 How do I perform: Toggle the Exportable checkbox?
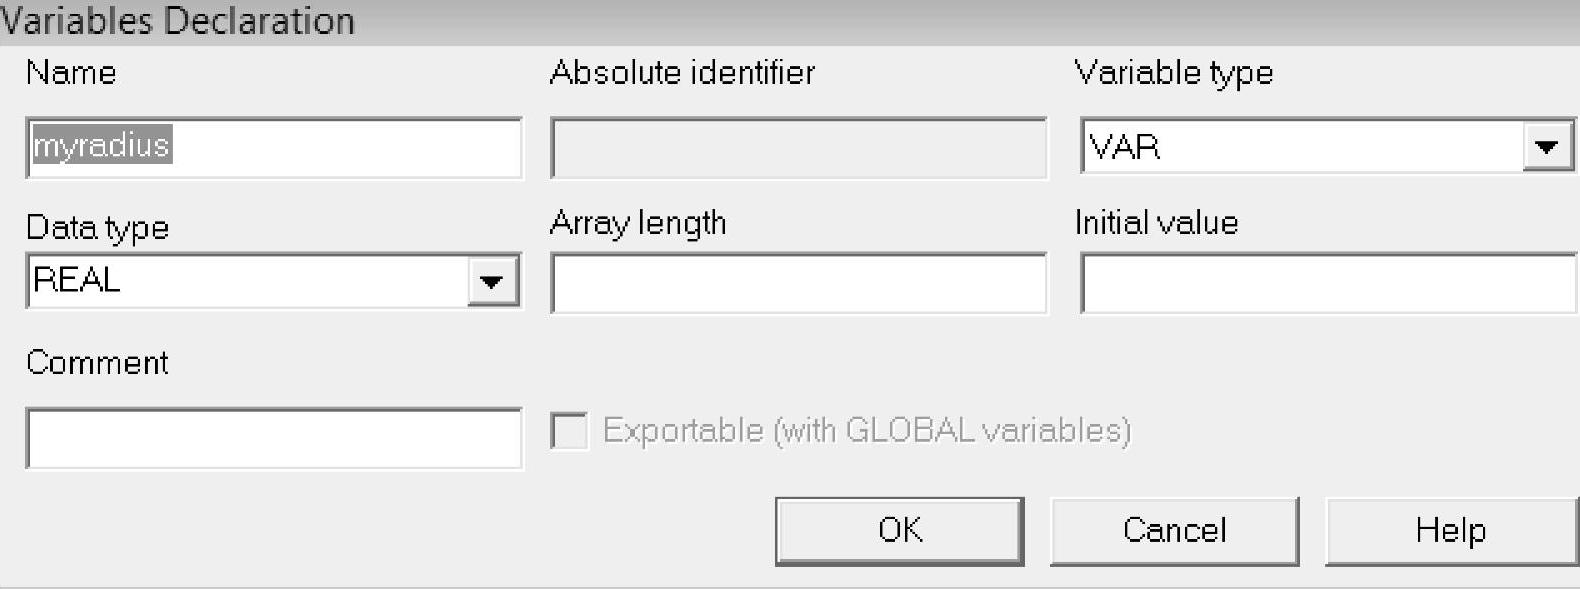(570, 431)
